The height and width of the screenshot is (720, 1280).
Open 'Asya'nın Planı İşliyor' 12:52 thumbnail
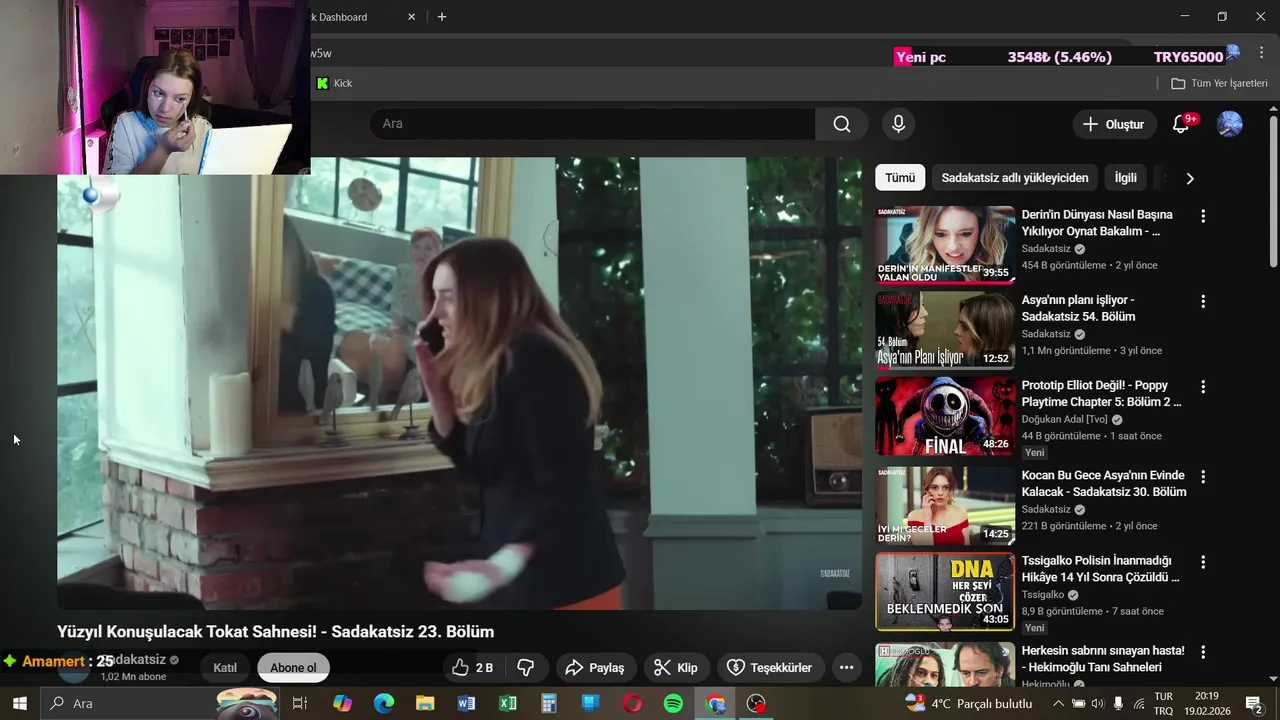point(945,330)
